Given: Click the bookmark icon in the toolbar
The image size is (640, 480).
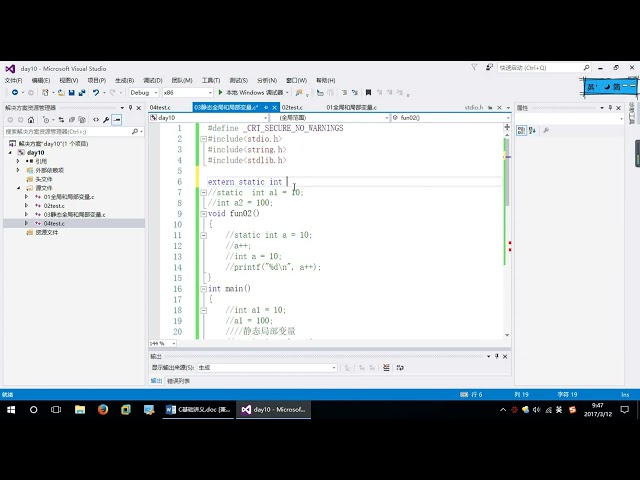Looking at the screenshot, I should click(x=368, y=93).
